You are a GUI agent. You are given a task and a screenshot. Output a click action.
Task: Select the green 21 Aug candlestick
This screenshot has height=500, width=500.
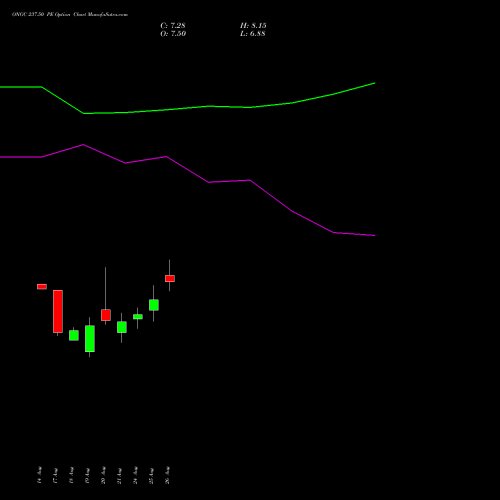click(122, 327)
